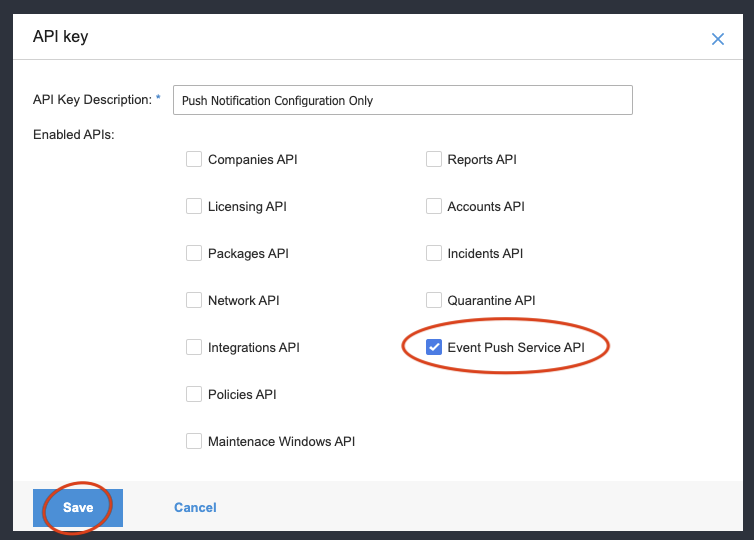This screenshot has width=754, height=540.
Task: Click the "Enabled APIs:" label
Action: [74, 133]
